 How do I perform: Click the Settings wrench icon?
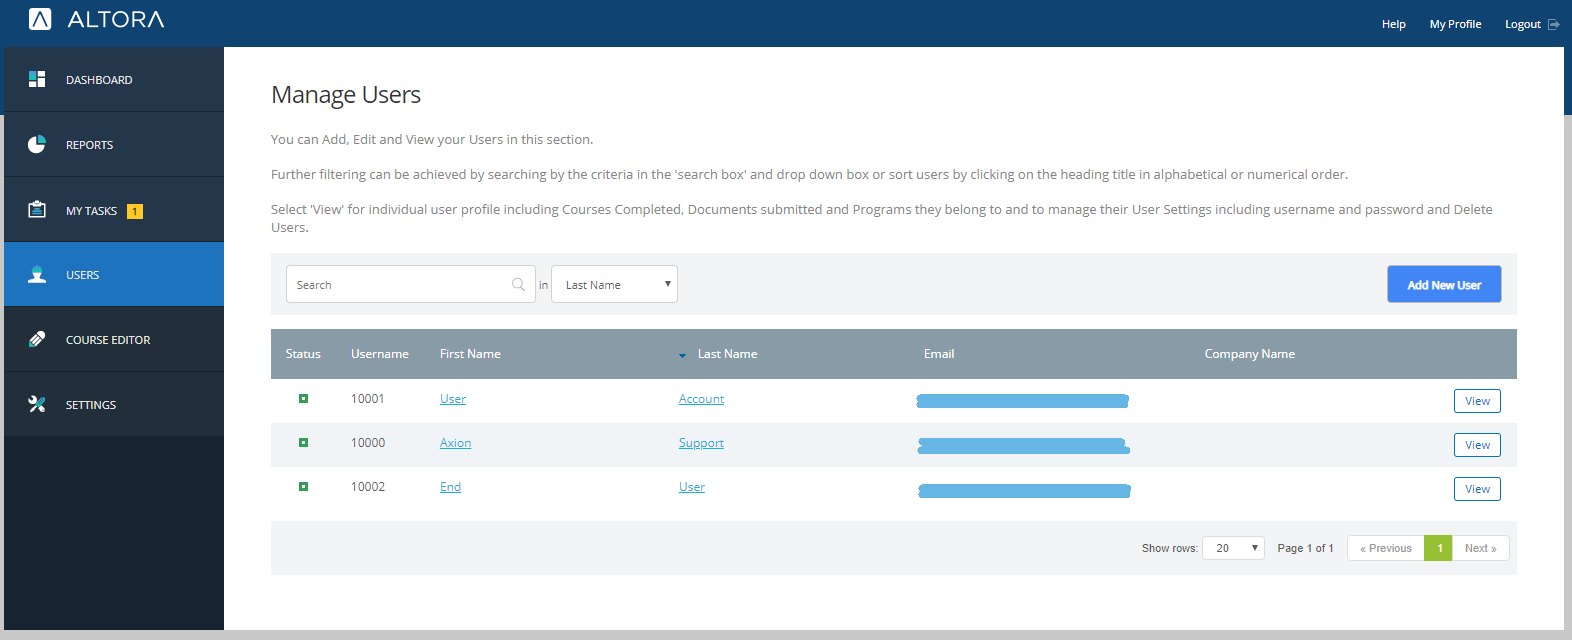click(37, 404)
